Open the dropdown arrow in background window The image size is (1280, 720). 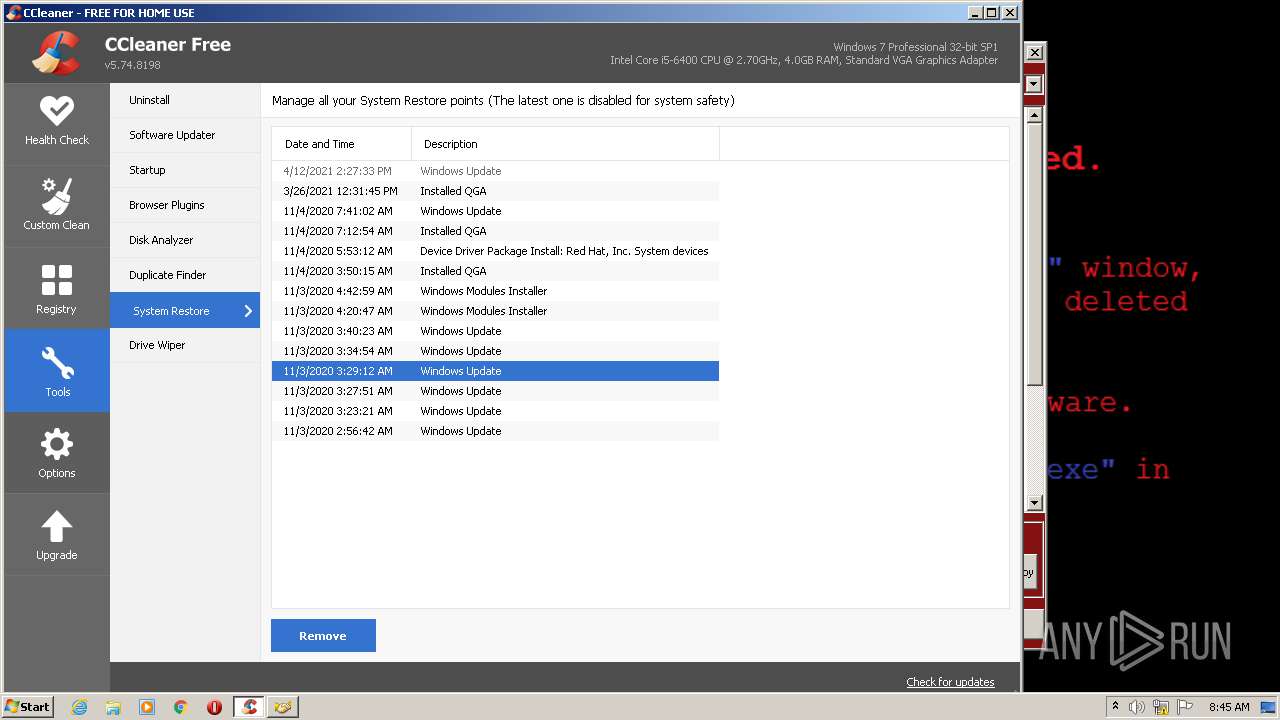pos(1035,84)
